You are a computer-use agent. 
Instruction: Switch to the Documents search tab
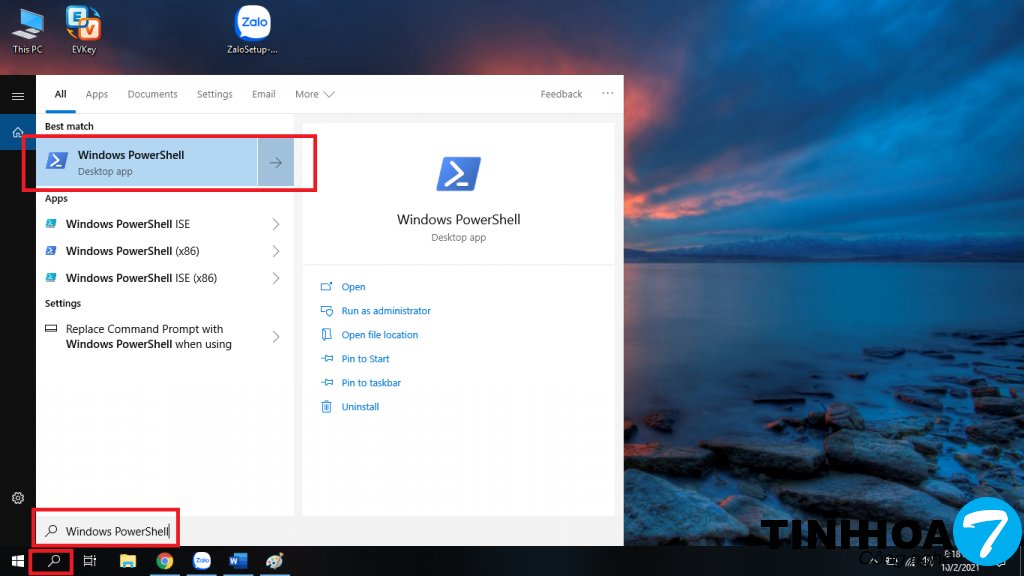pos(152,94)
